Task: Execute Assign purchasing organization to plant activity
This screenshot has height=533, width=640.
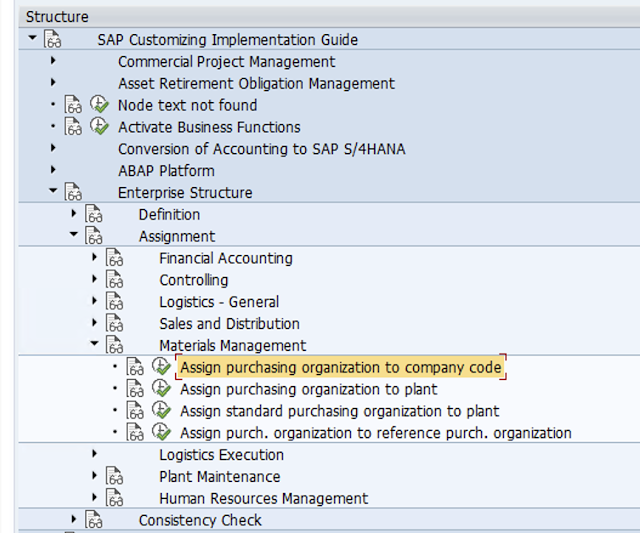Action: click(161, 388)
